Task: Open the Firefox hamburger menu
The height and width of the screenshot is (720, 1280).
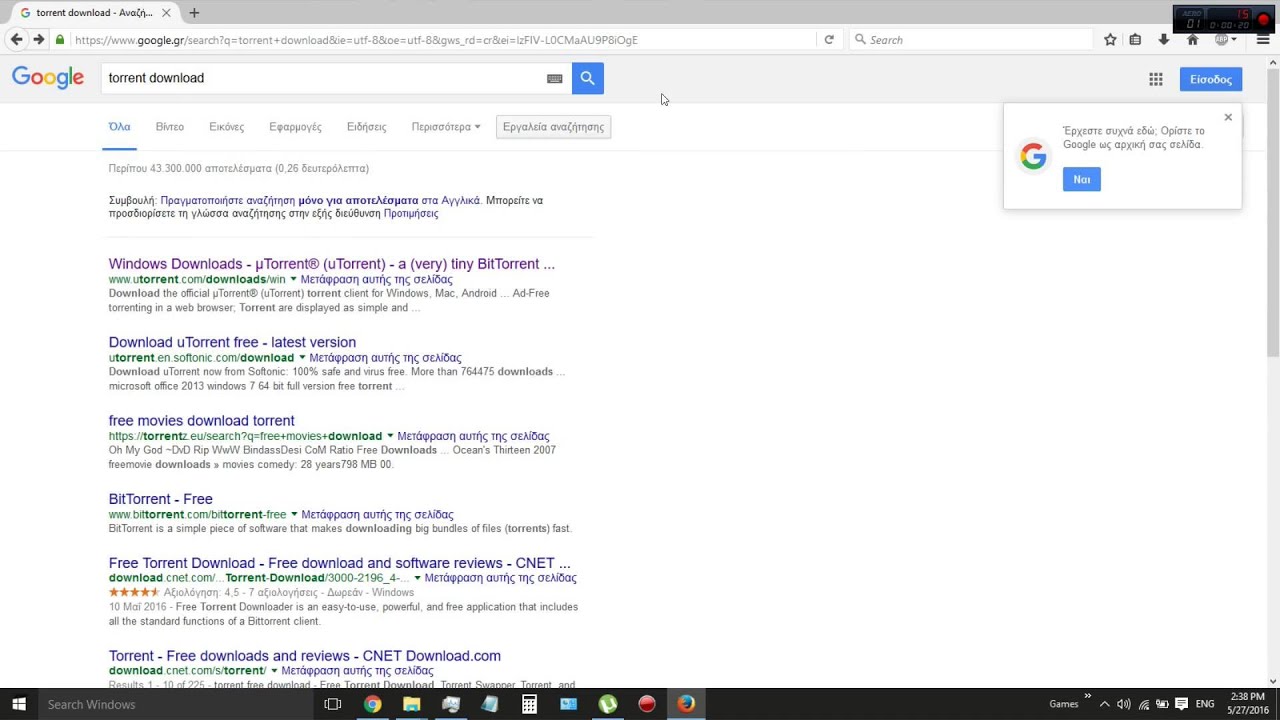Action: pyautogui.click(x=1263, y=40)
